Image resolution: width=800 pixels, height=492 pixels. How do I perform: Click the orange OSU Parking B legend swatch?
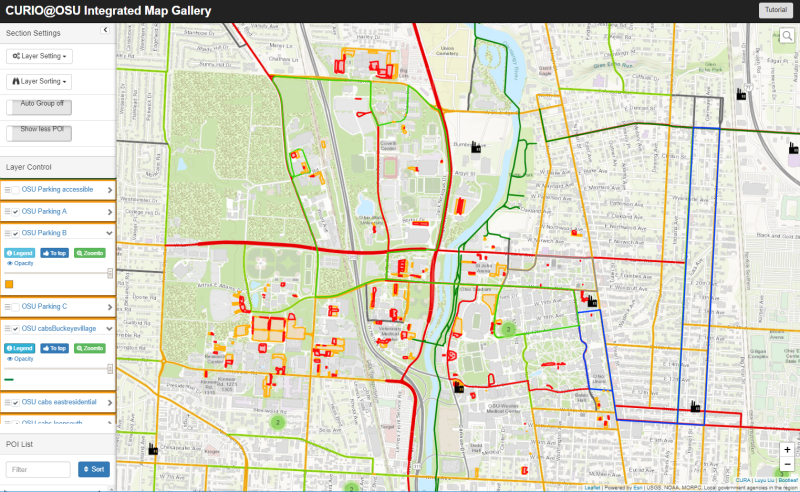pos(9,284)
